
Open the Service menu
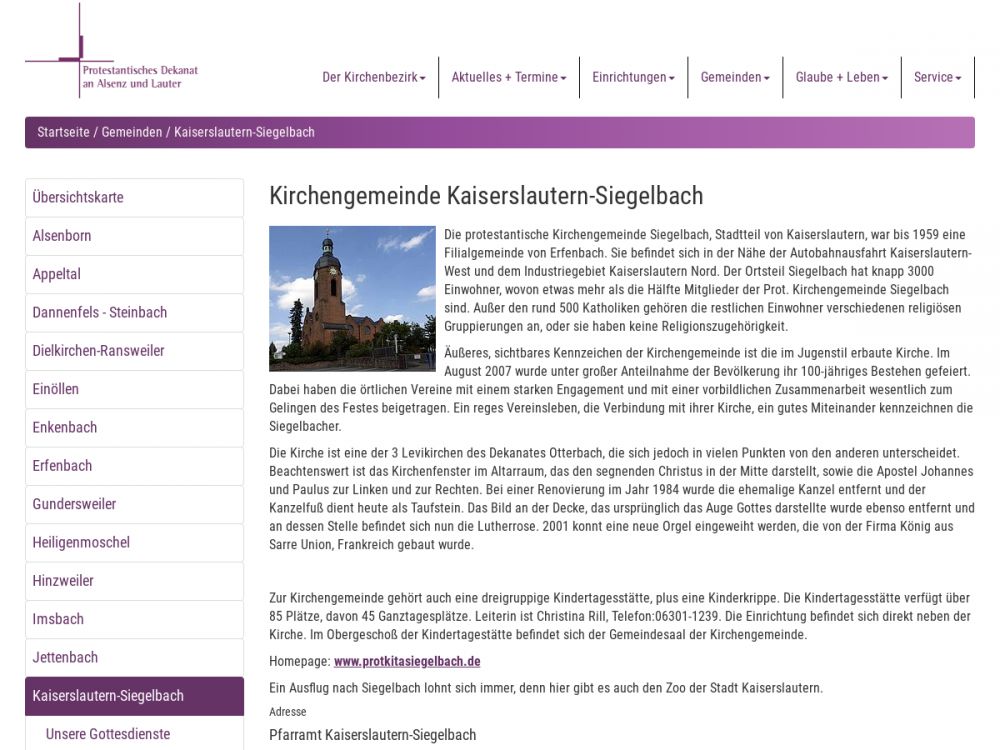(937, 78)
